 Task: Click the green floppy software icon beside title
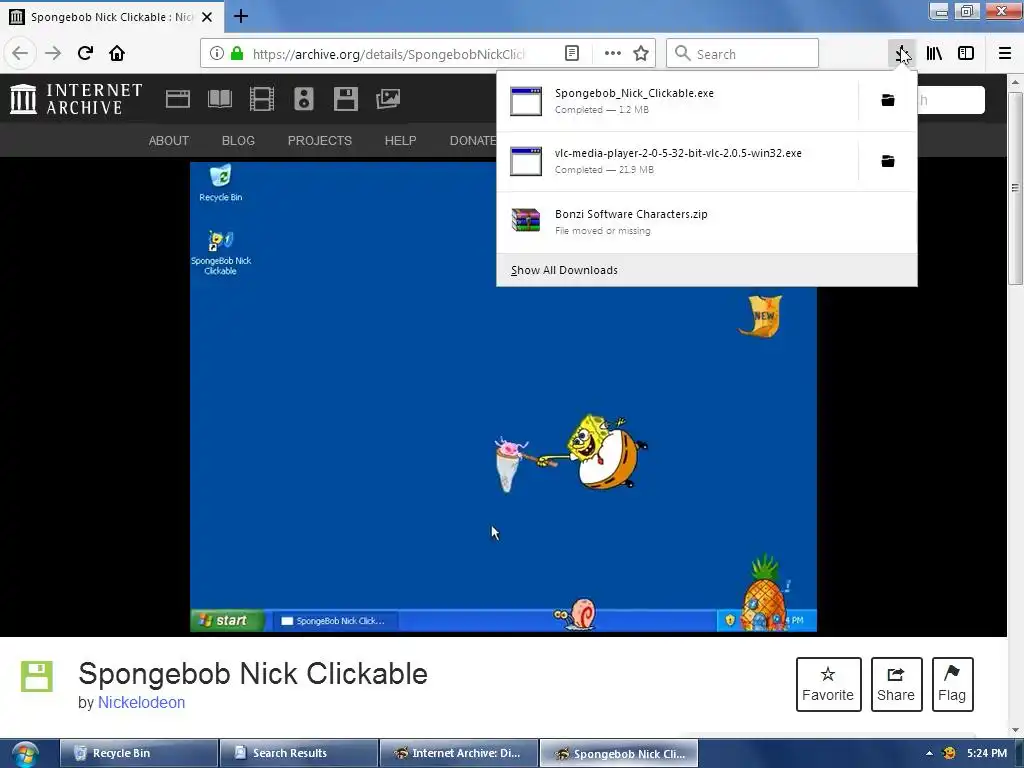(37, 677)
